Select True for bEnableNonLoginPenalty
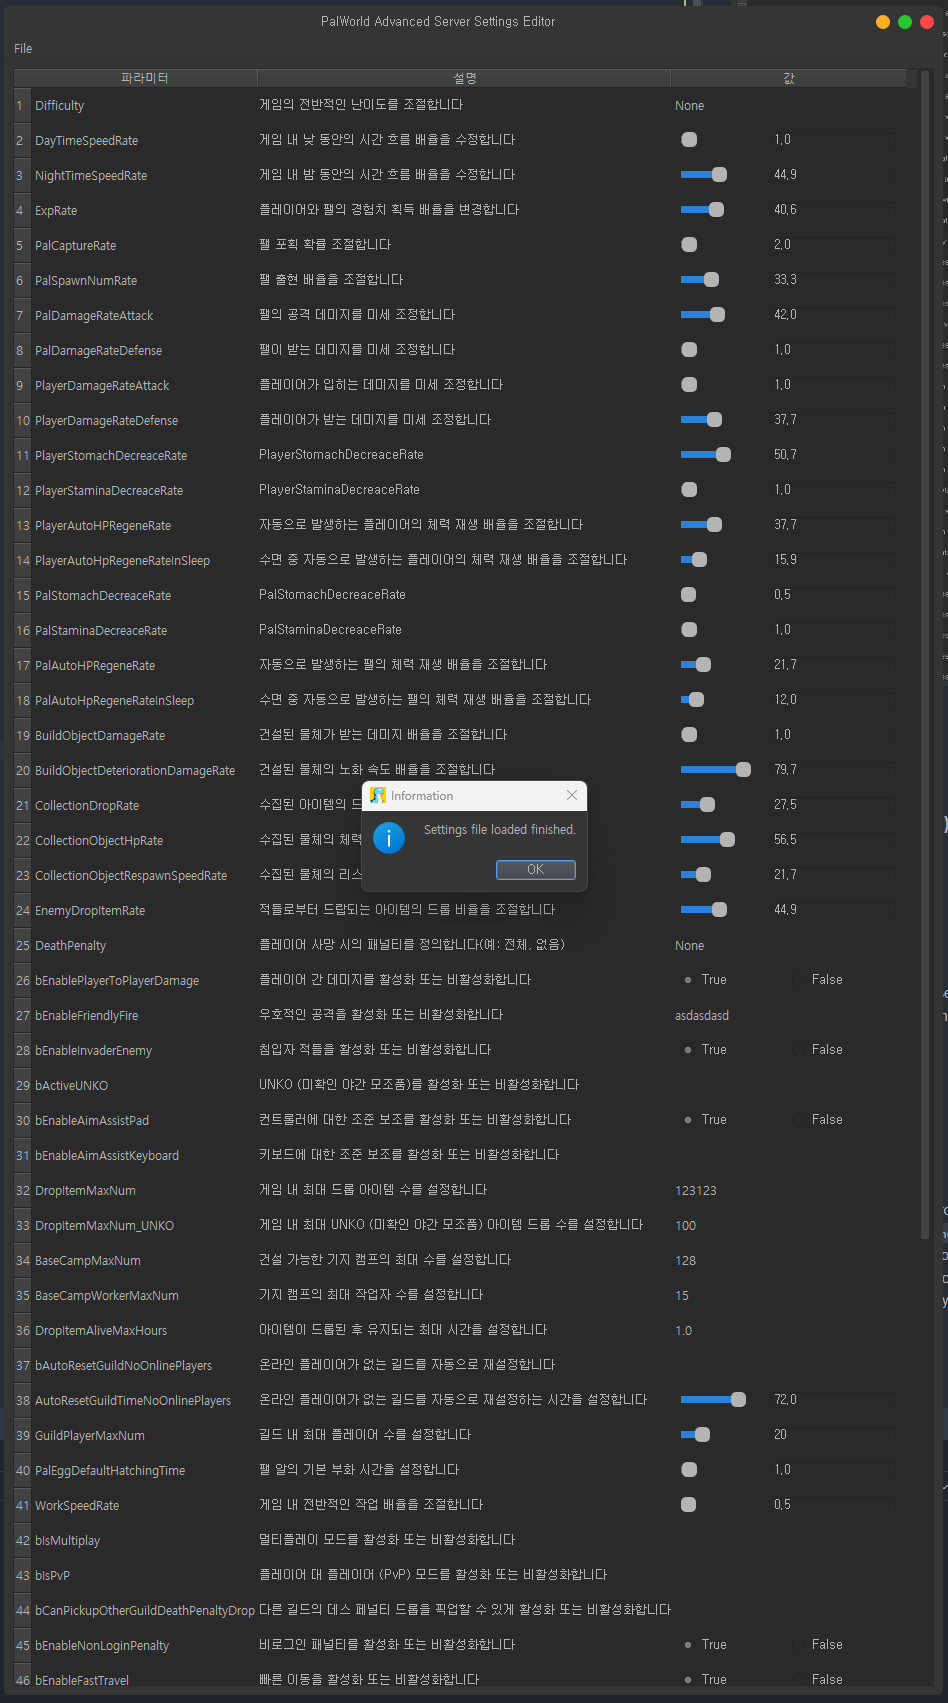 [x=704, y=1645]
